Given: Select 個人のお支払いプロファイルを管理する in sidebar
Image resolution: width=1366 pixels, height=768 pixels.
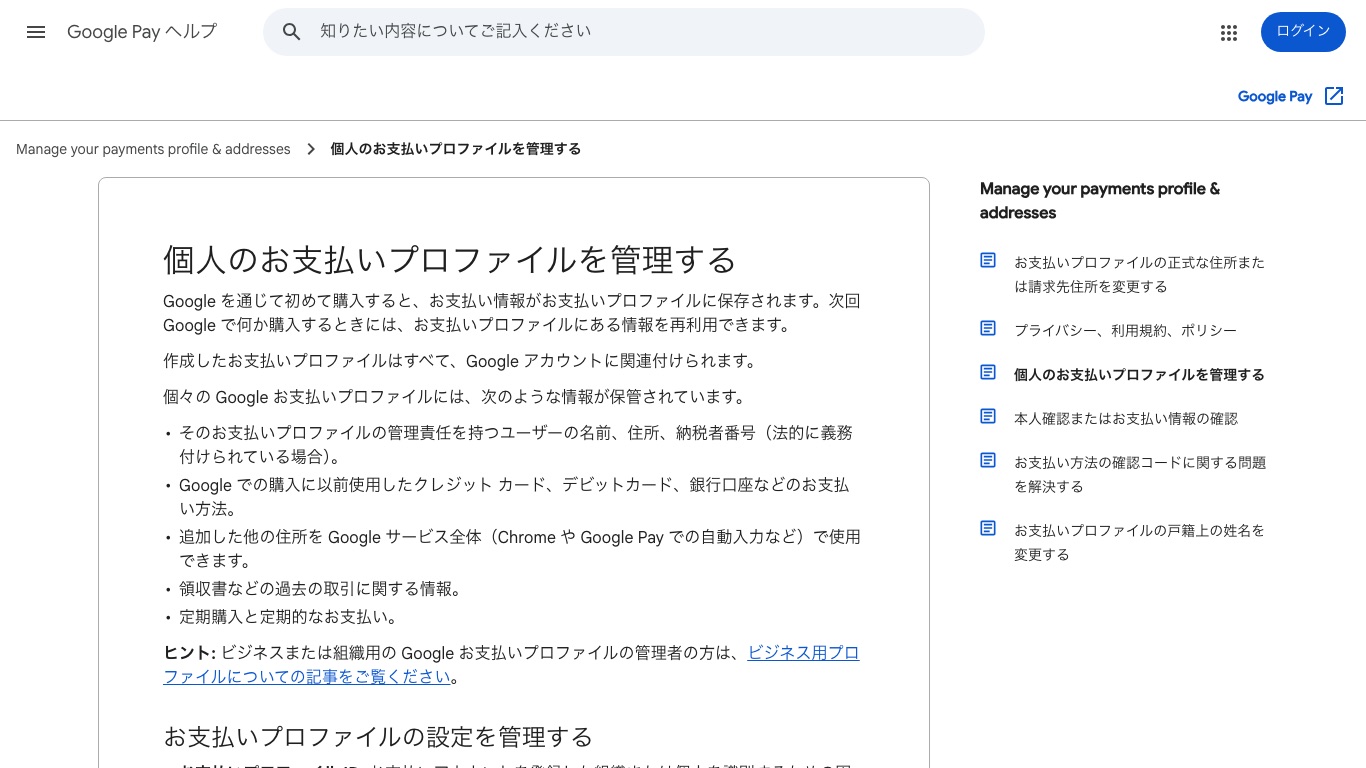Looking at the screenshot, I should point(1139,375).
